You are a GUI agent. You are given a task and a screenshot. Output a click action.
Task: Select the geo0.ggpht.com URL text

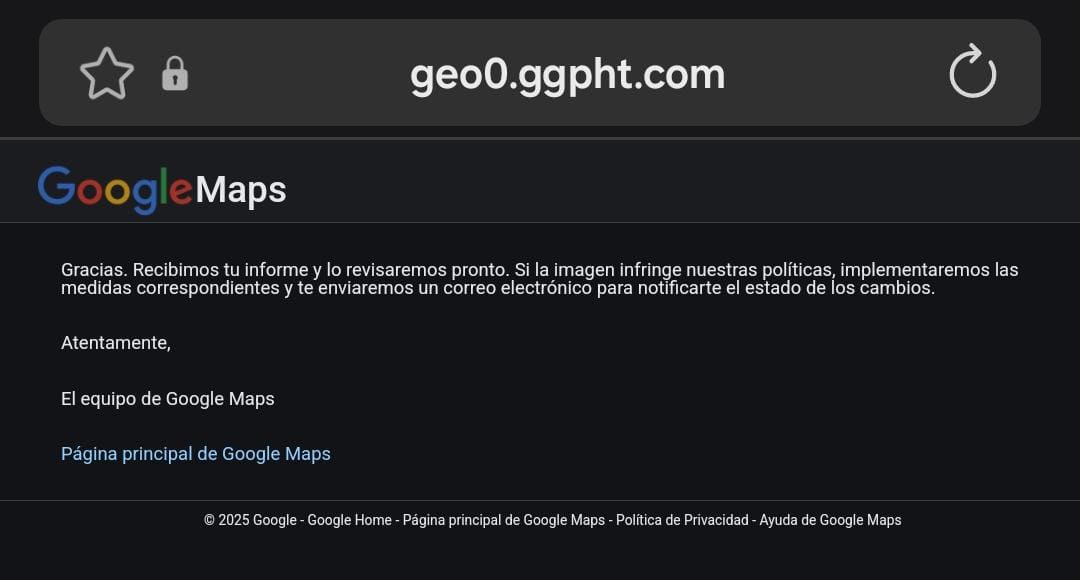pos(567,74)
